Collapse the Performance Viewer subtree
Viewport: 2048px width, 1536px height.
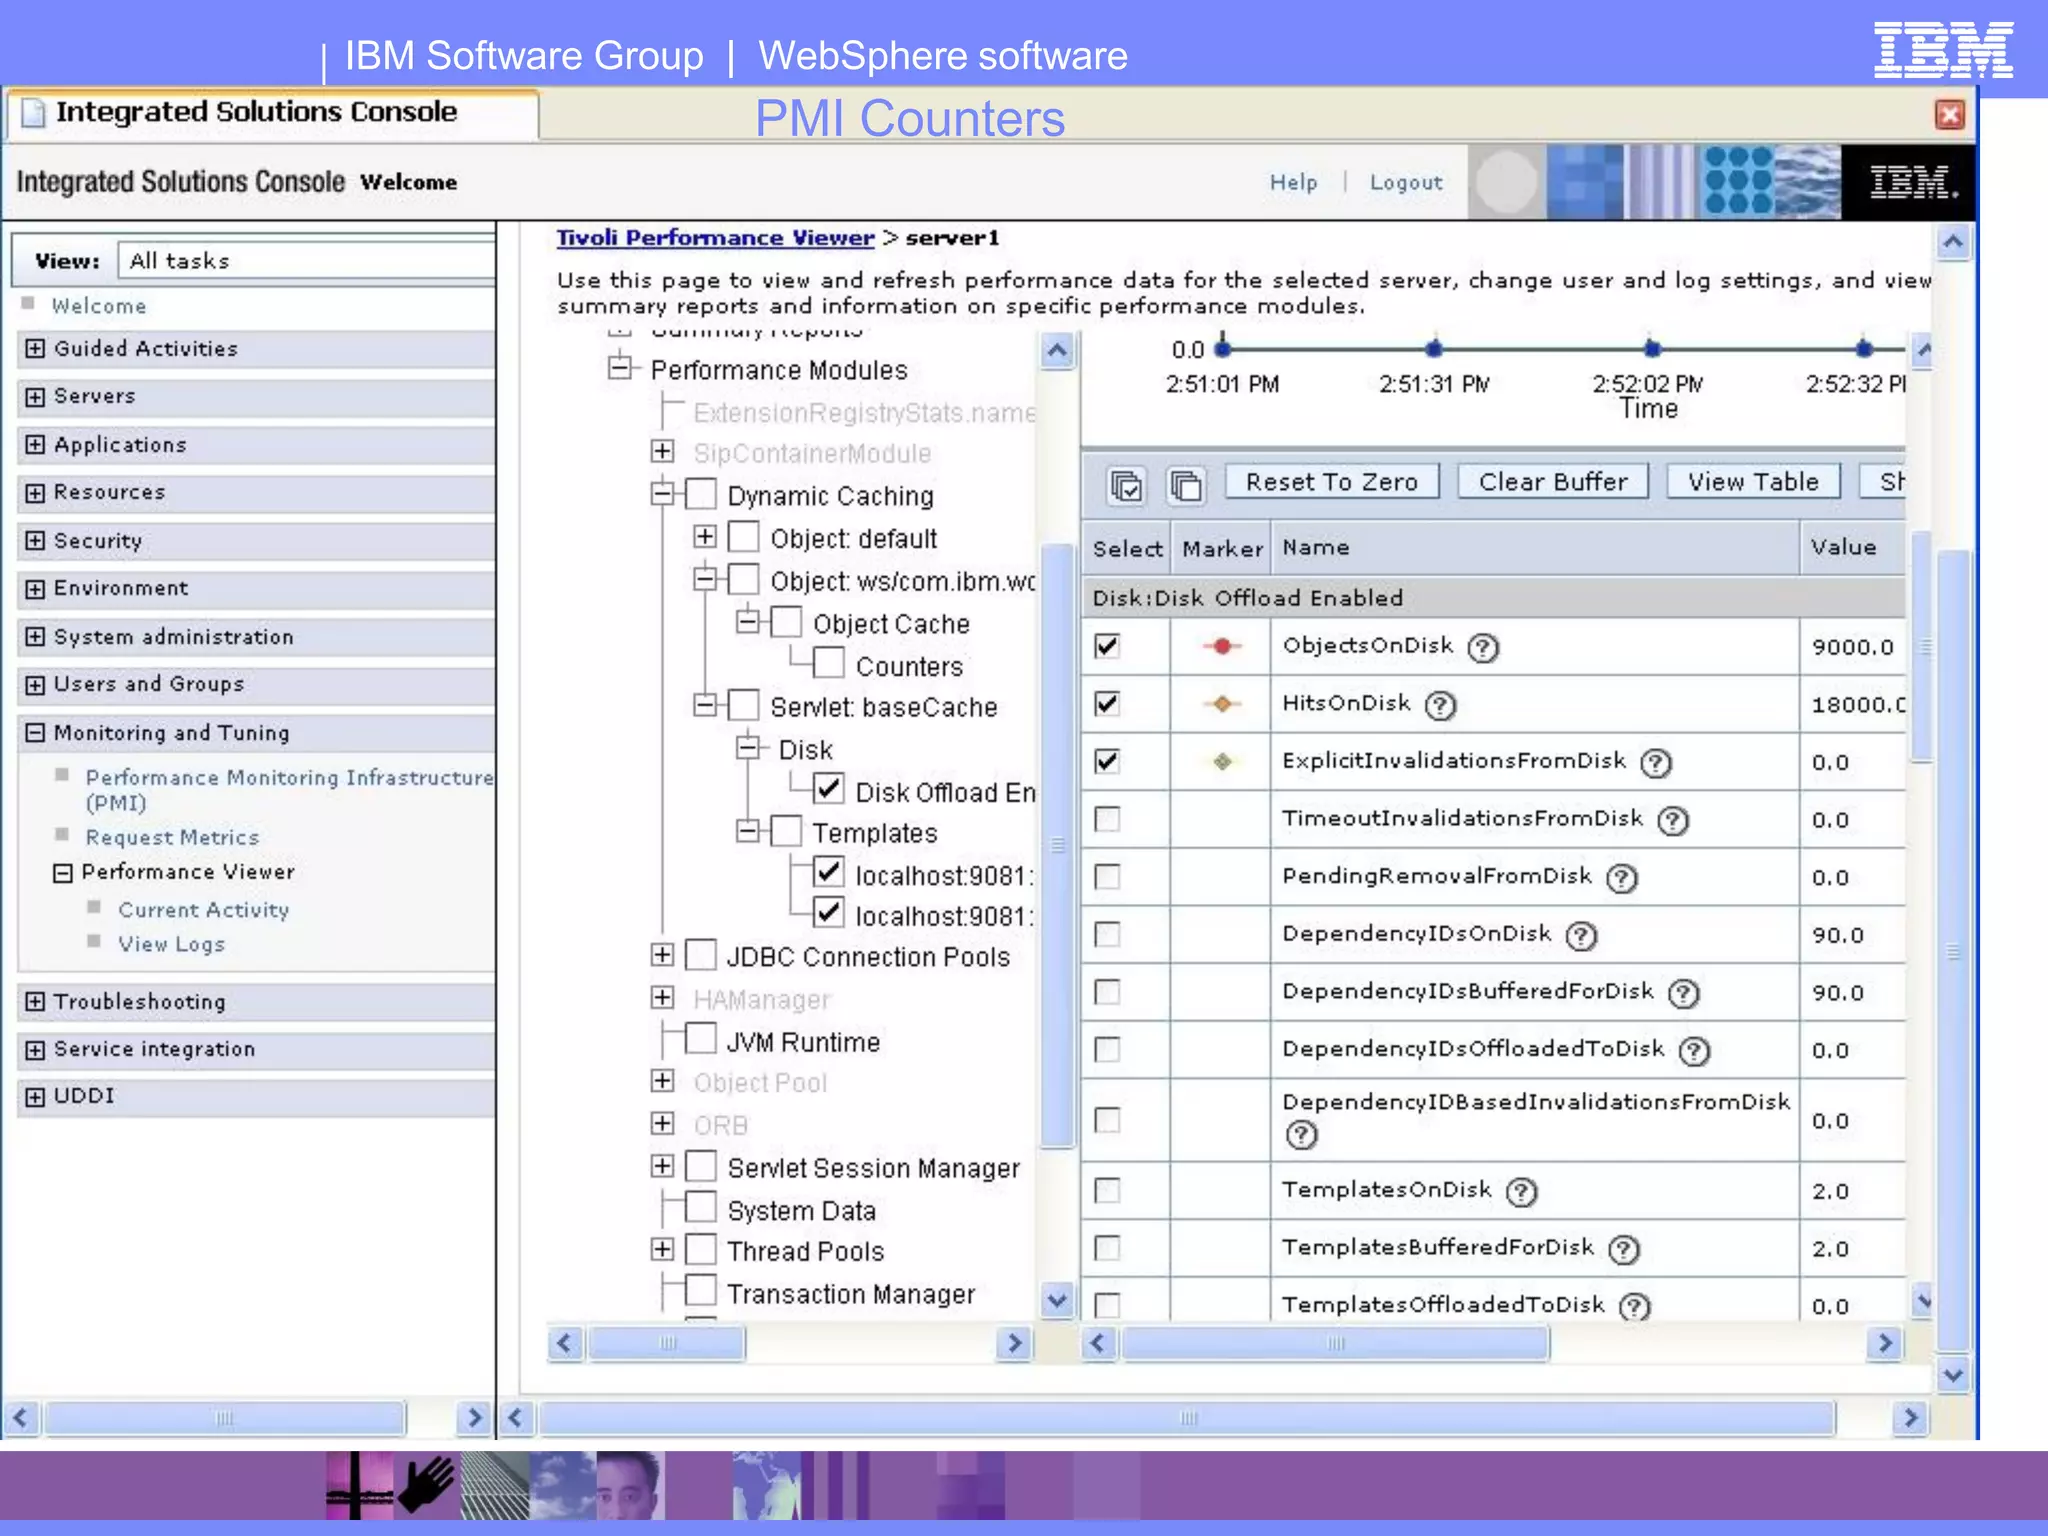(63, 873)
